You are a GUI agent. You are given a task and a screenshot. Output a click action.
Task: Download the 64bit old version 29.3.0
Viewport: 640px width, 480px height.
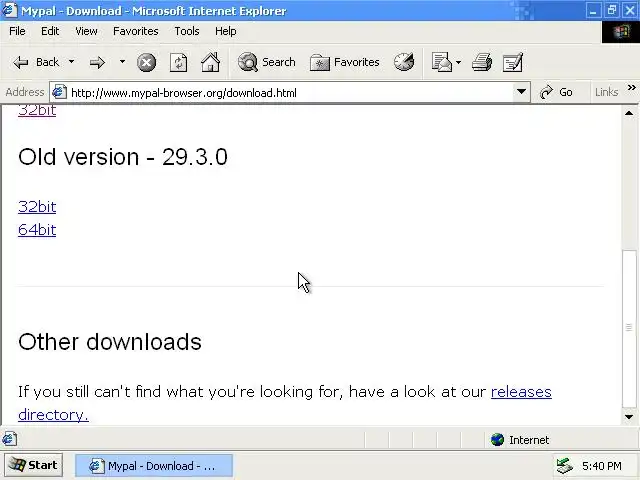click(x=37, y=230)
